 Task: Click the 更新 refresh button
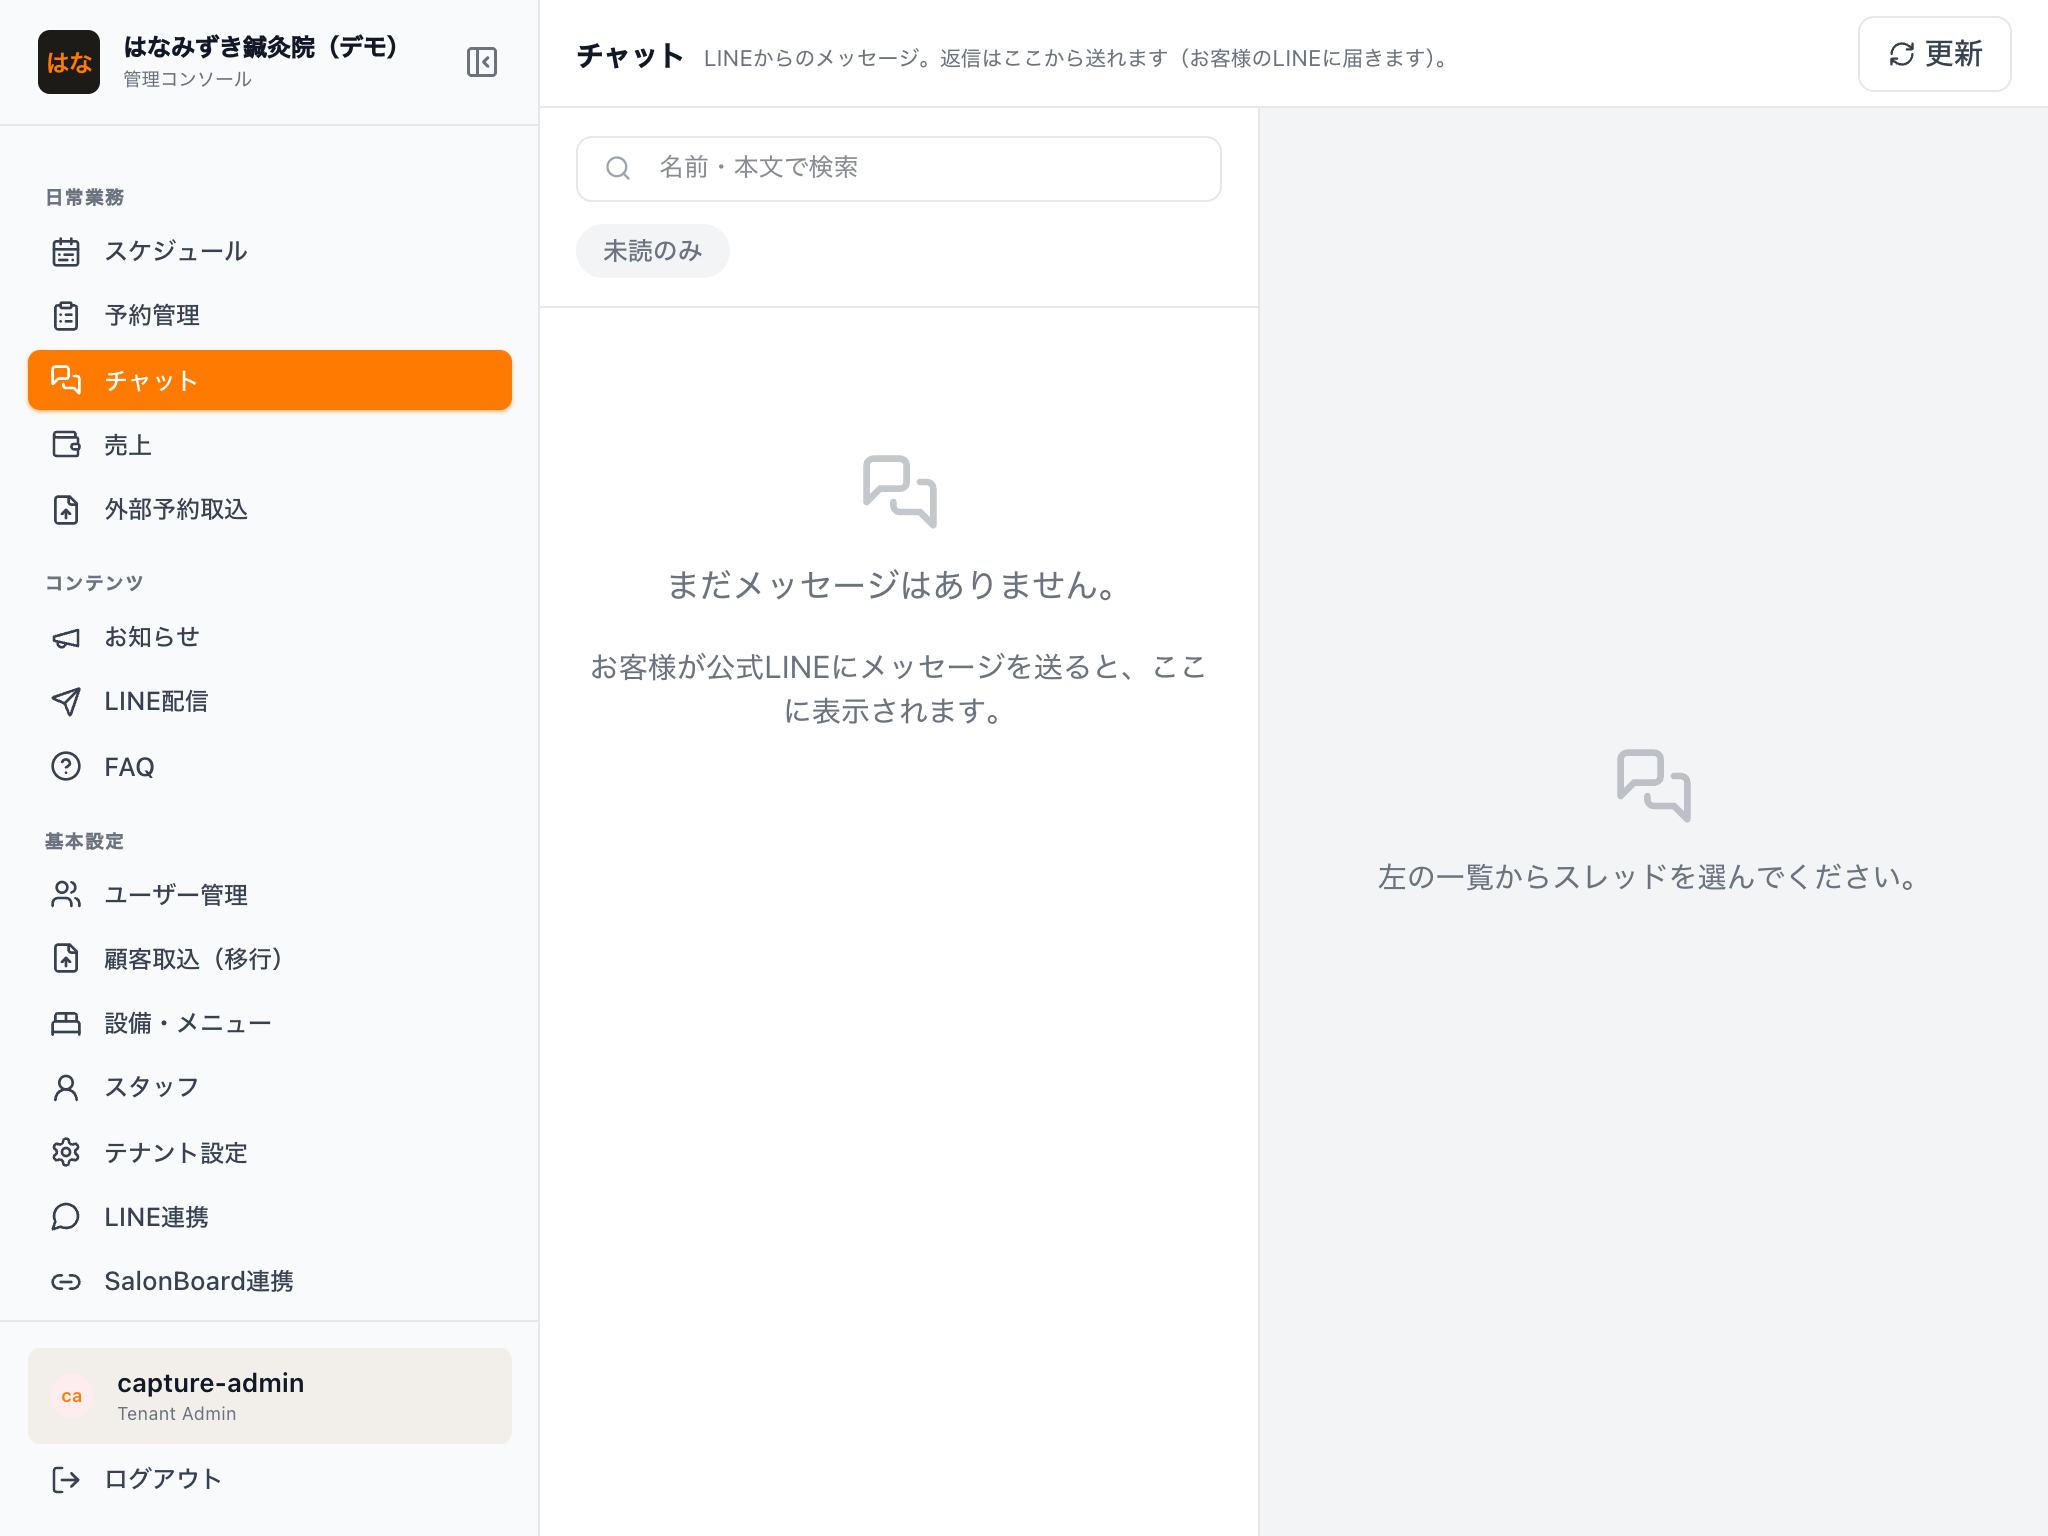1934,54
